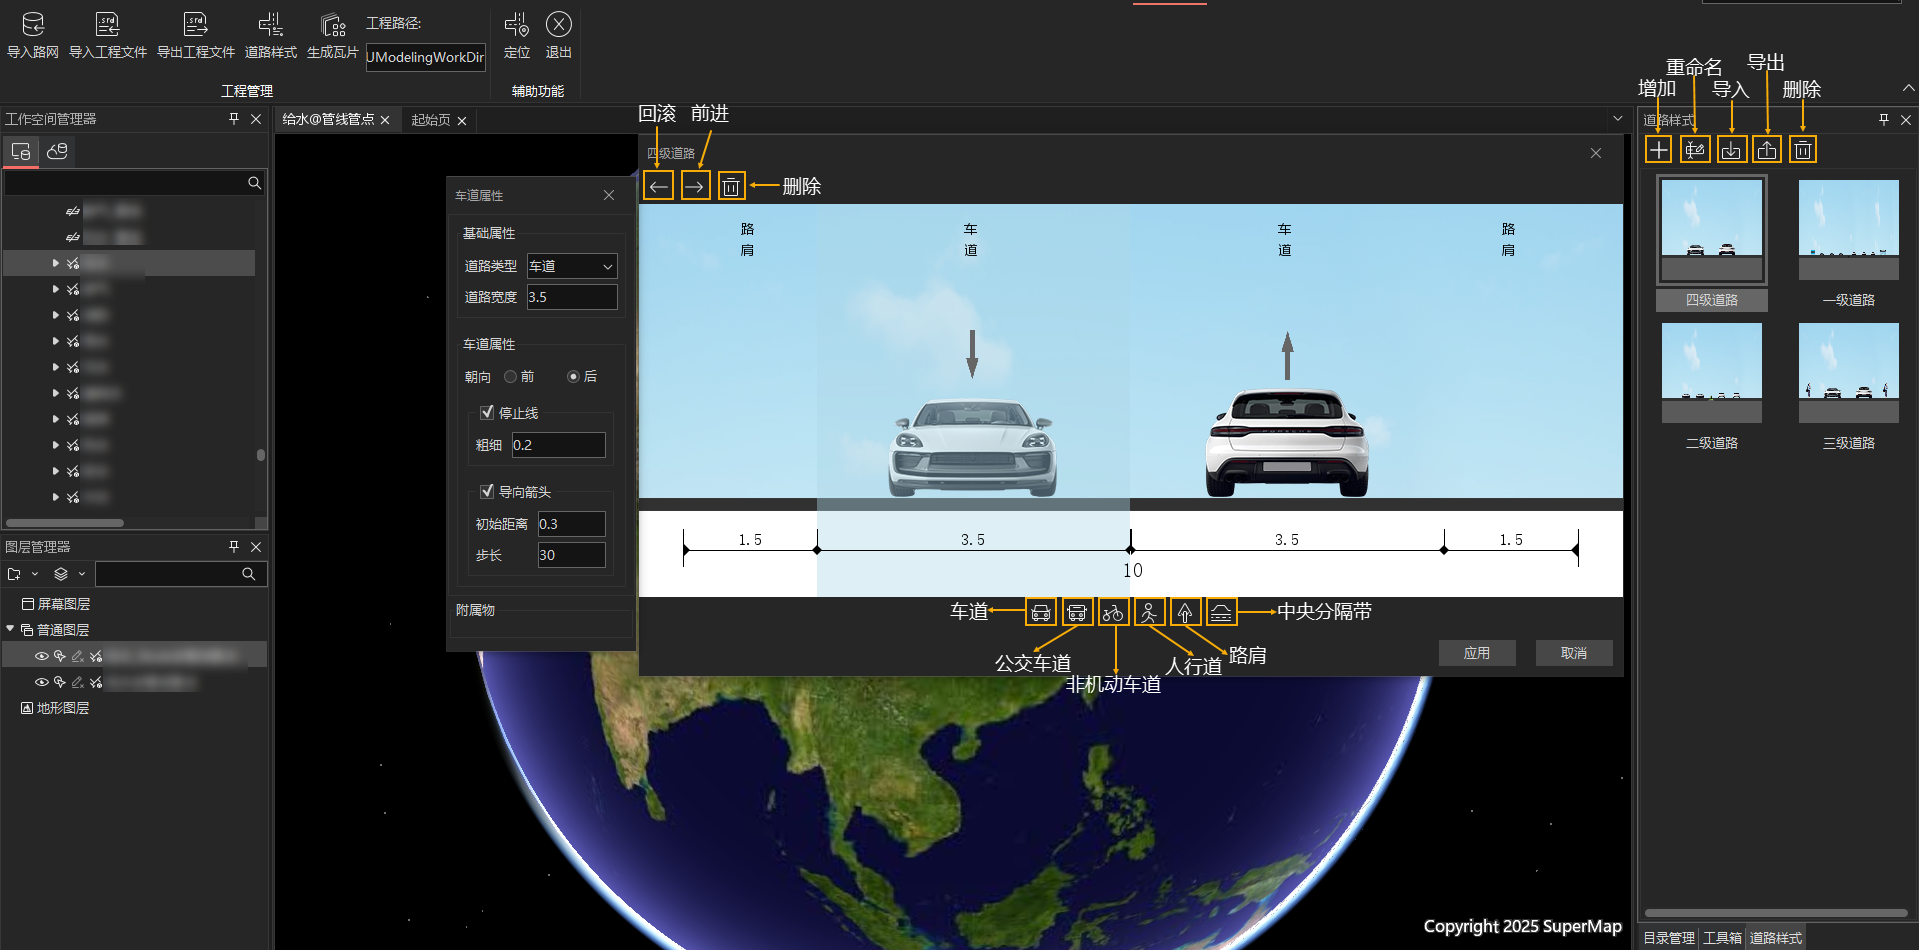Export the selected road style
This screenshot has height=950, width=1919.
(x=1767, y=150)
